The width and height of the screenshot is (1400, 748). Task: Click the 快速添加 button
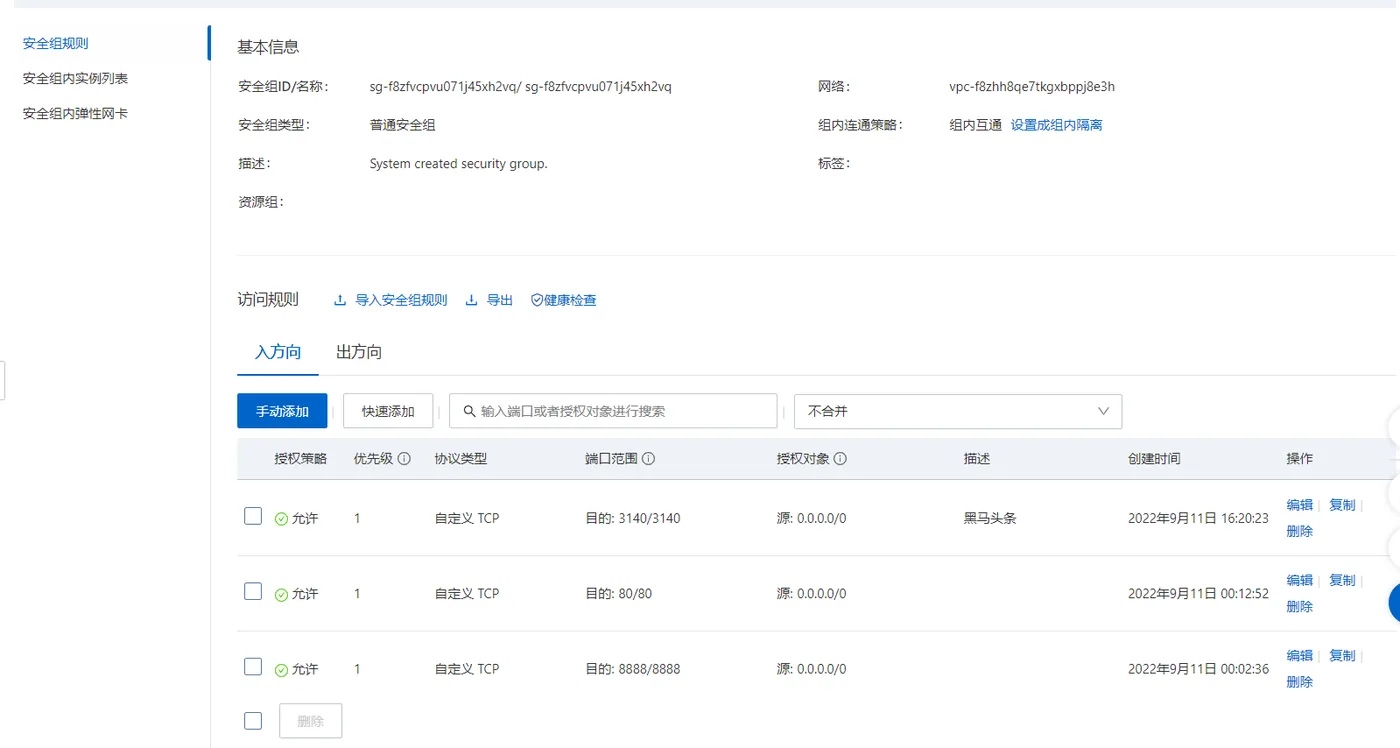pos(388,411)
